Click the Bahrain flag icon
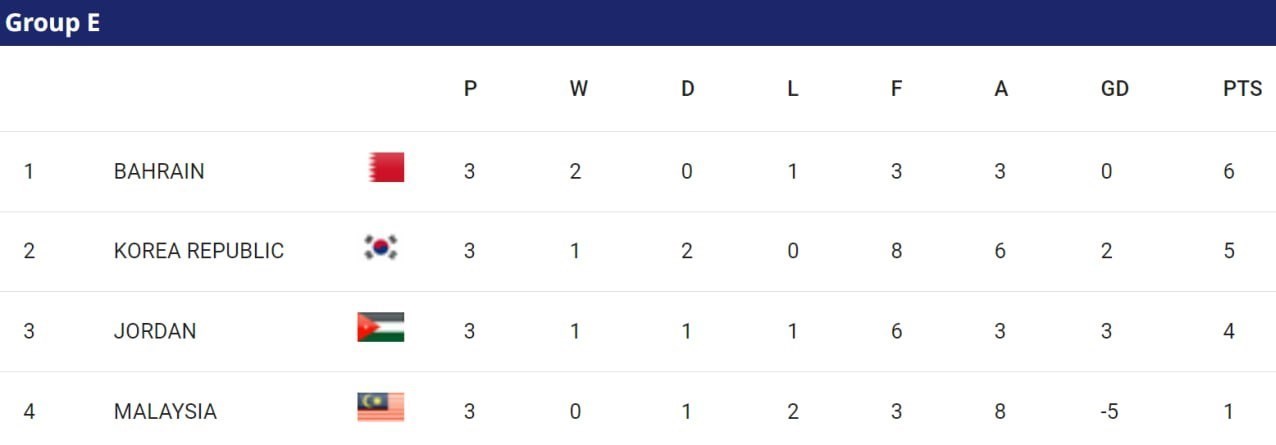 (x=385, y=167)
